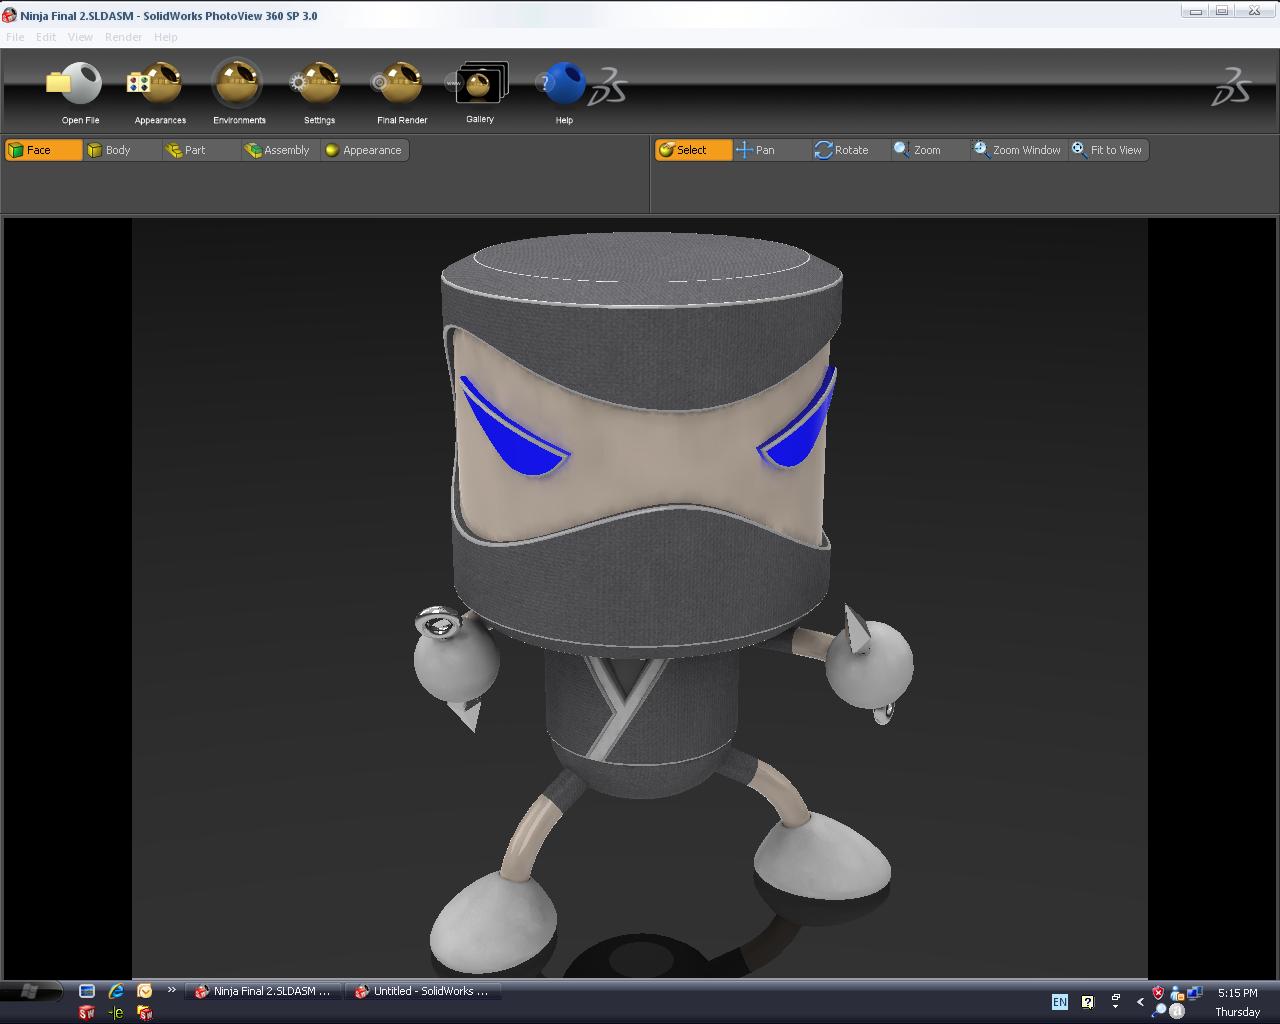
Task: Open the View menu
Action: tap(80, 37)
